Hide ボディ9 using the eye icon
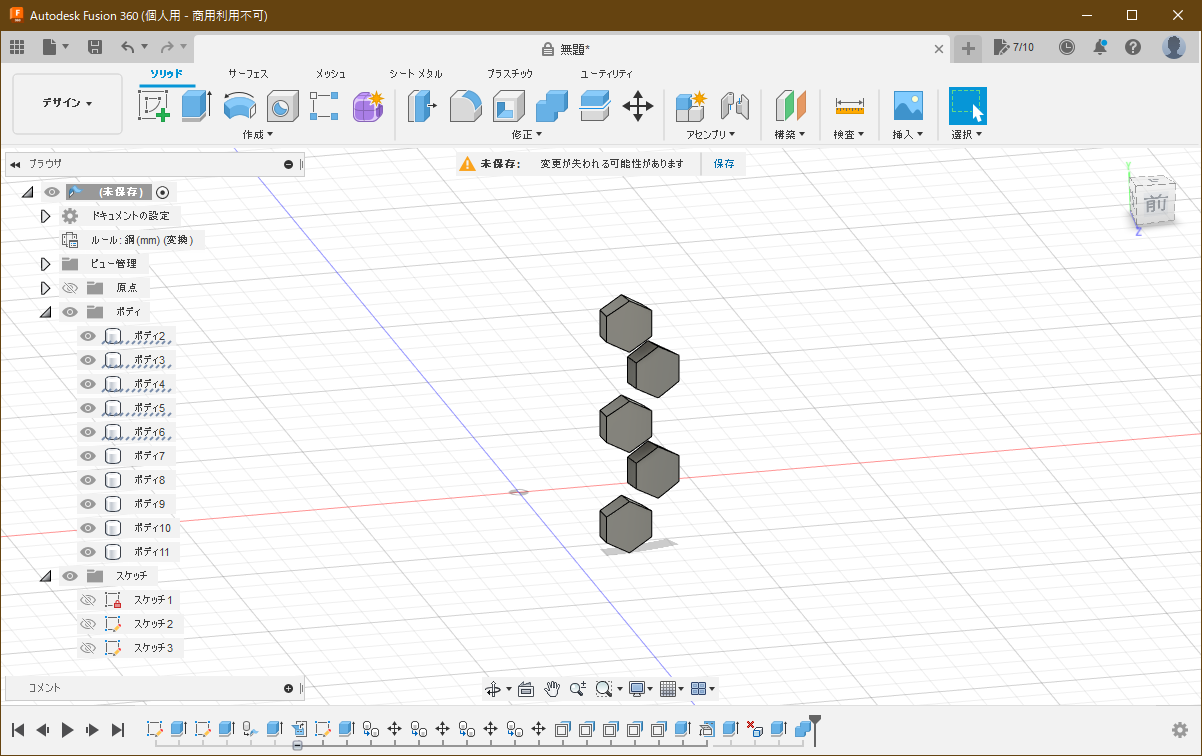The image size is (1202, 756). 88,504
